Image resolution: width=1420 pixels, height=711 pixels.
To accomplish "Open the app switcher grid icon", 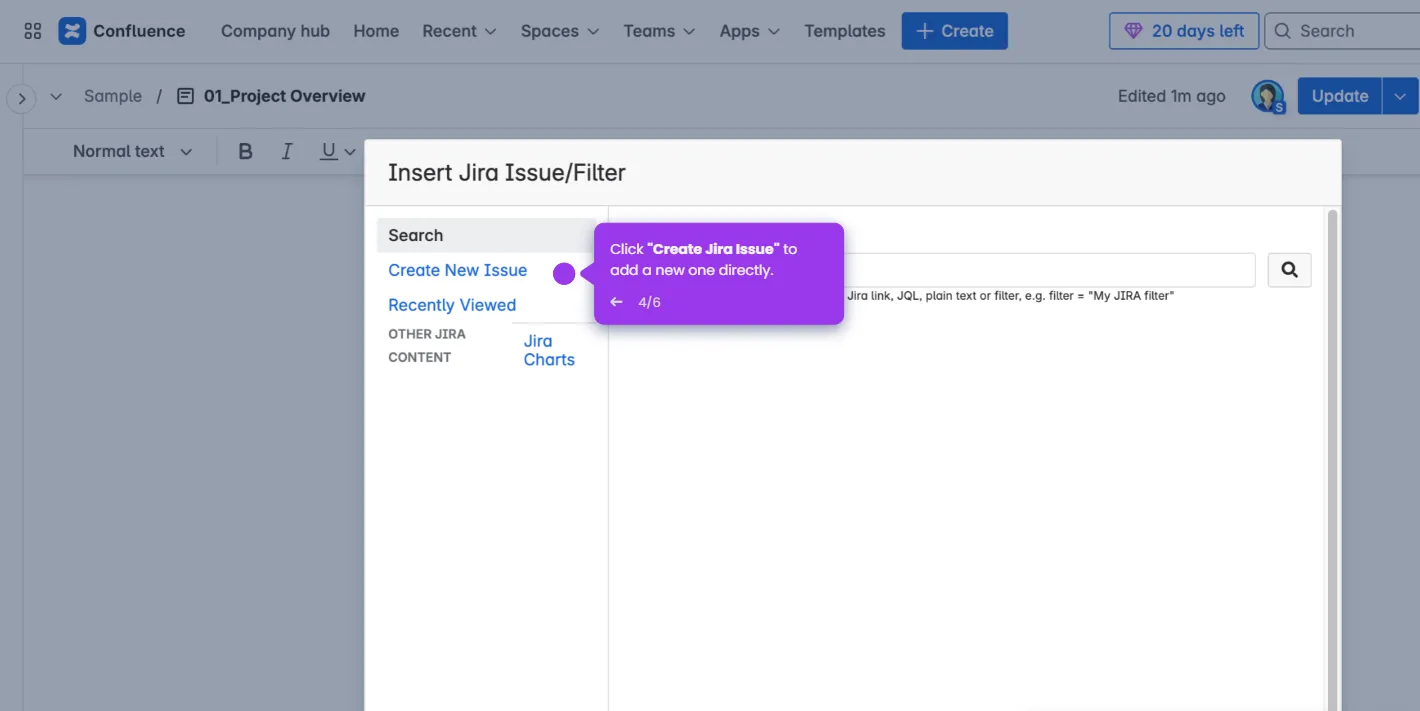I will [x=33, y=31].
